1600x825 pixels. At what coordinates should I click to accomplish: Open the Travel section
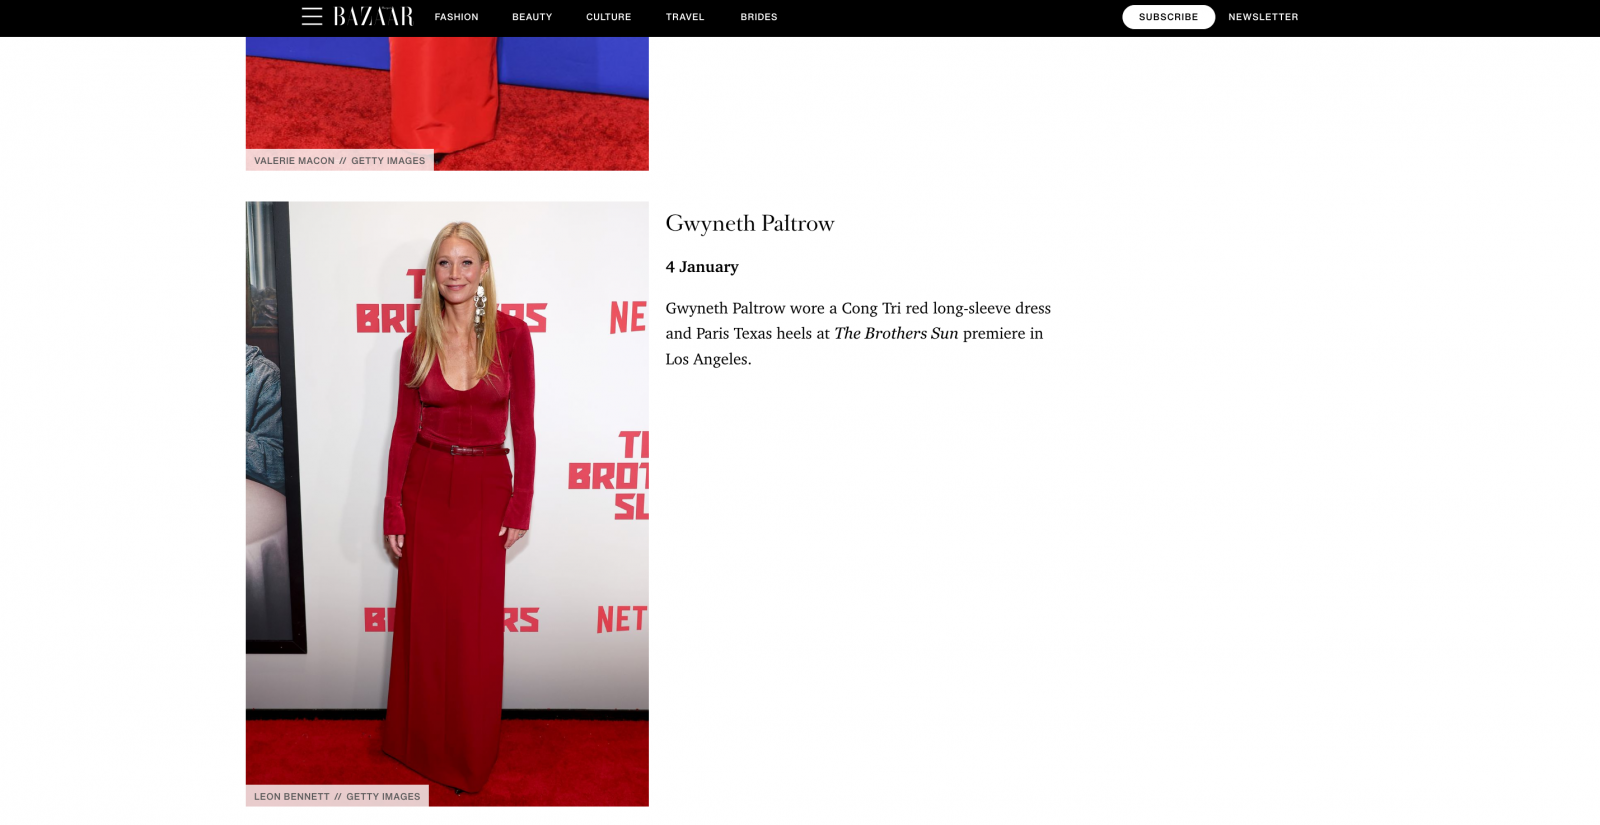[685, 17]
